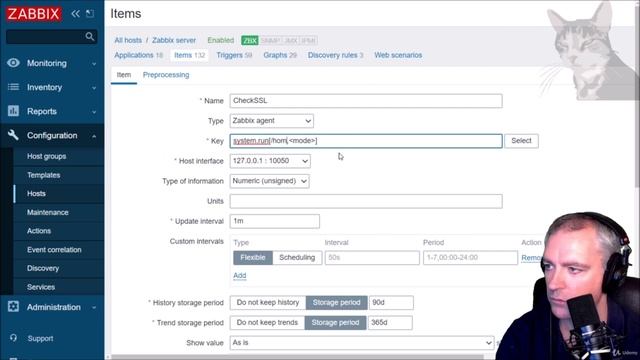
Task: Click the Reports chart icon
Action: point(13,111)
